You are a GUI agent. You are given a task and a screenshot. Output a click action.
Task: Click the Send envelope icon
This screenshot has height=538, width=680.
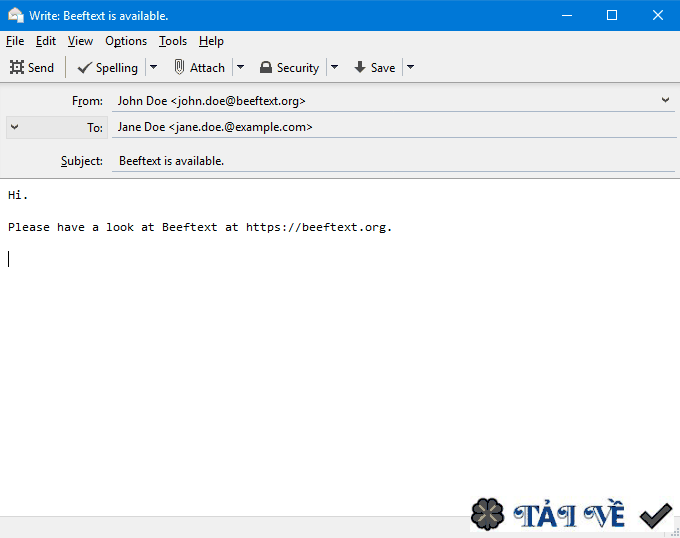pyautogui.click(x=17, y=67)
